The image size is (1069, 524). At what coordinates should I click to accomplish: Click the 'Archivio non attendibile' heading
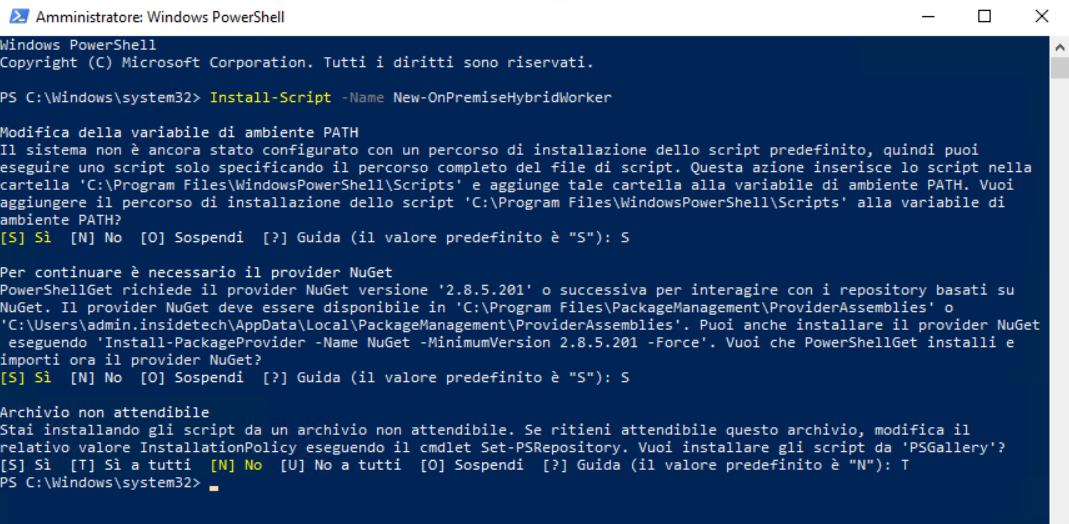(x=104, y=412)
